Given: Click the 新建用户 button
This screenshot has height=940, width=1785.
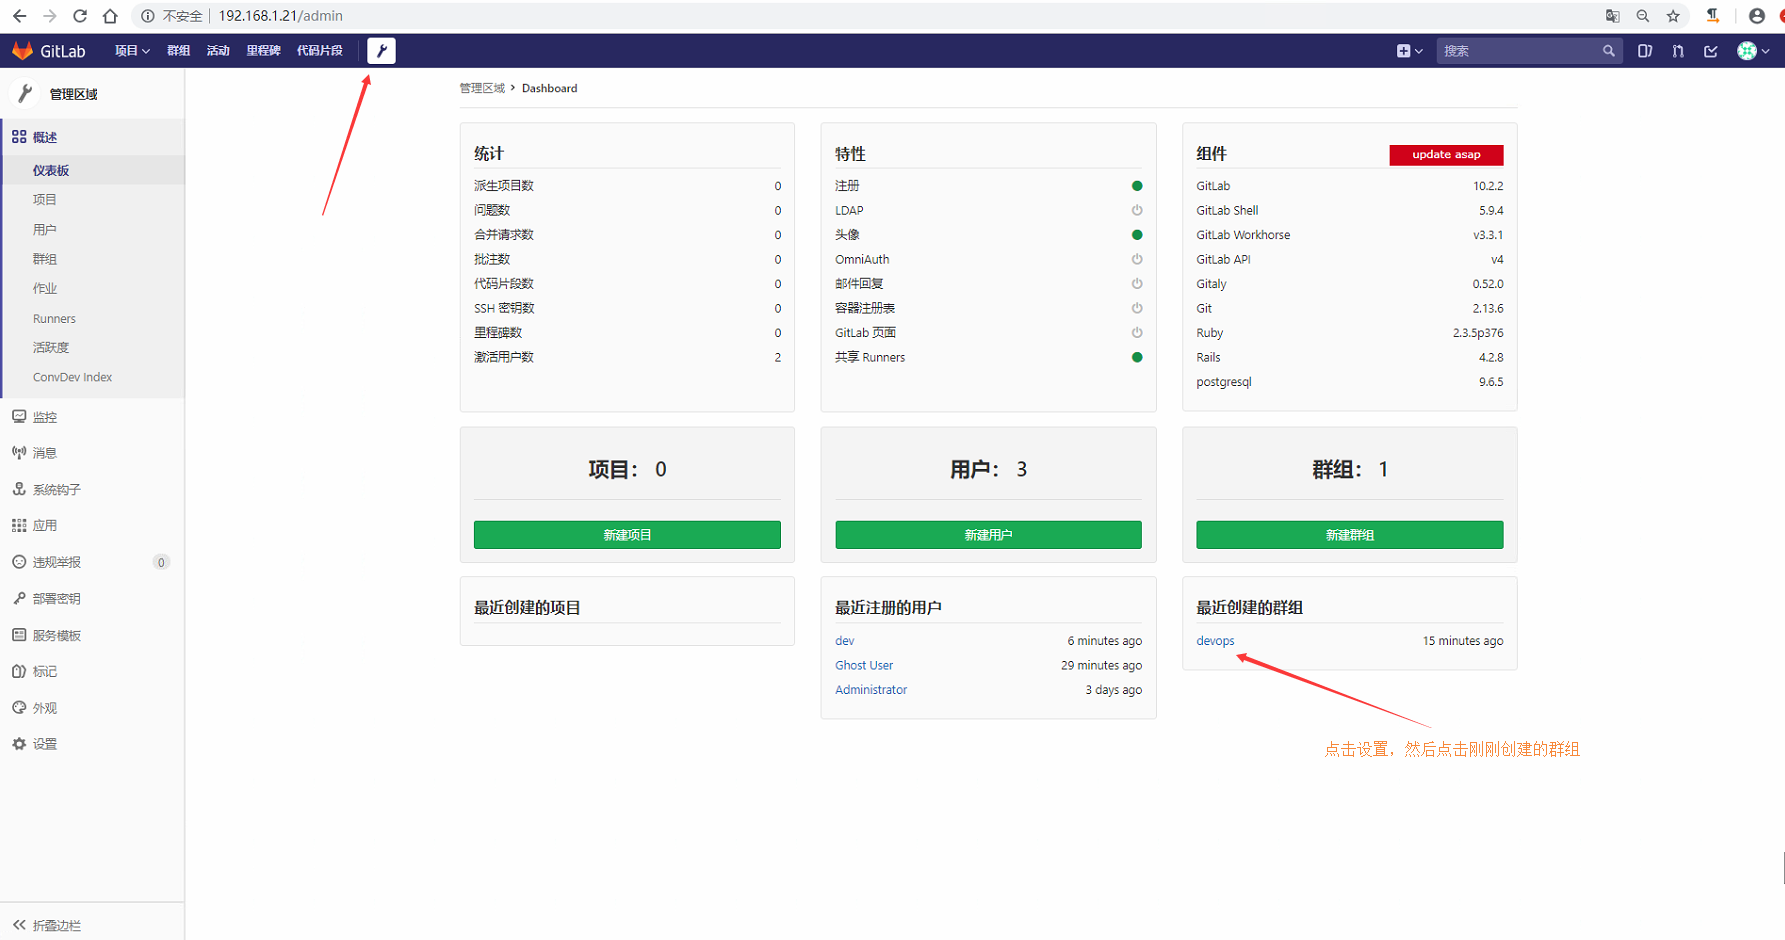Looking at the screenshot, I should [988, 535].
